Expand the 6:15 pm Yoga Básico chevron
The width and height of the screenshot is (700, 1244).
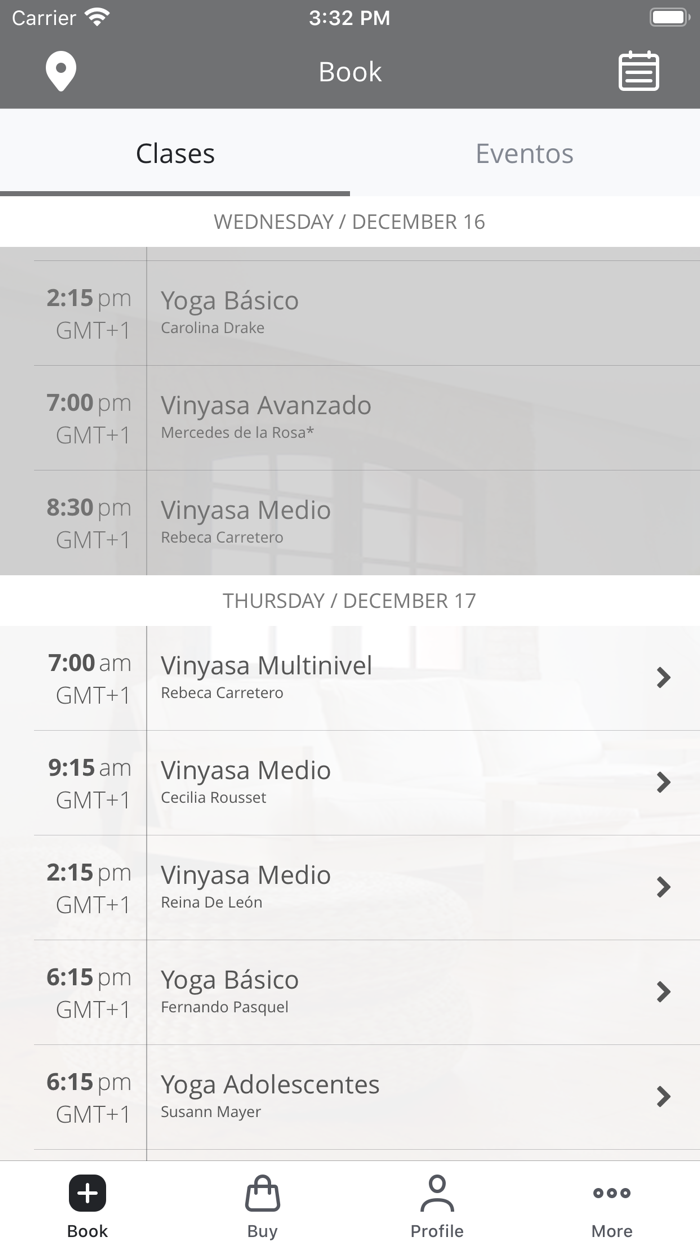point(663,992)
